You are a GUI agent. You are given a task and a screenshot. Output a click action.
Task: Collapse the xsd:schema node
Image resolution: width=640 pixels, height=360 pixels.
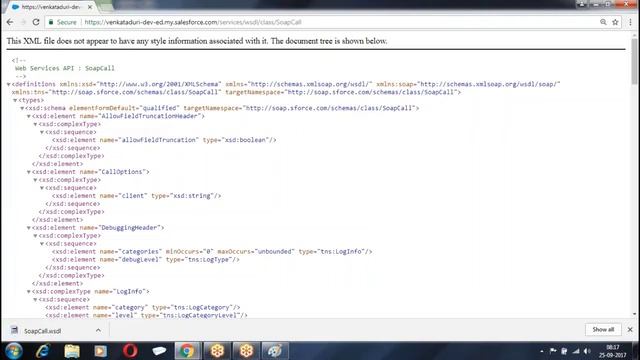point(22,108)
